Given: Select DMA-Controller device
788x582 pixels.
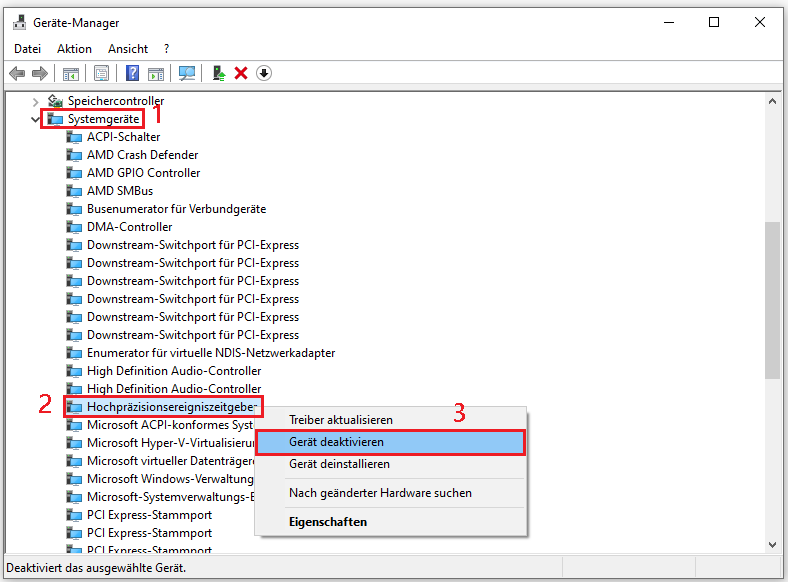Looking at the screenshot, I should pos(130,227).
